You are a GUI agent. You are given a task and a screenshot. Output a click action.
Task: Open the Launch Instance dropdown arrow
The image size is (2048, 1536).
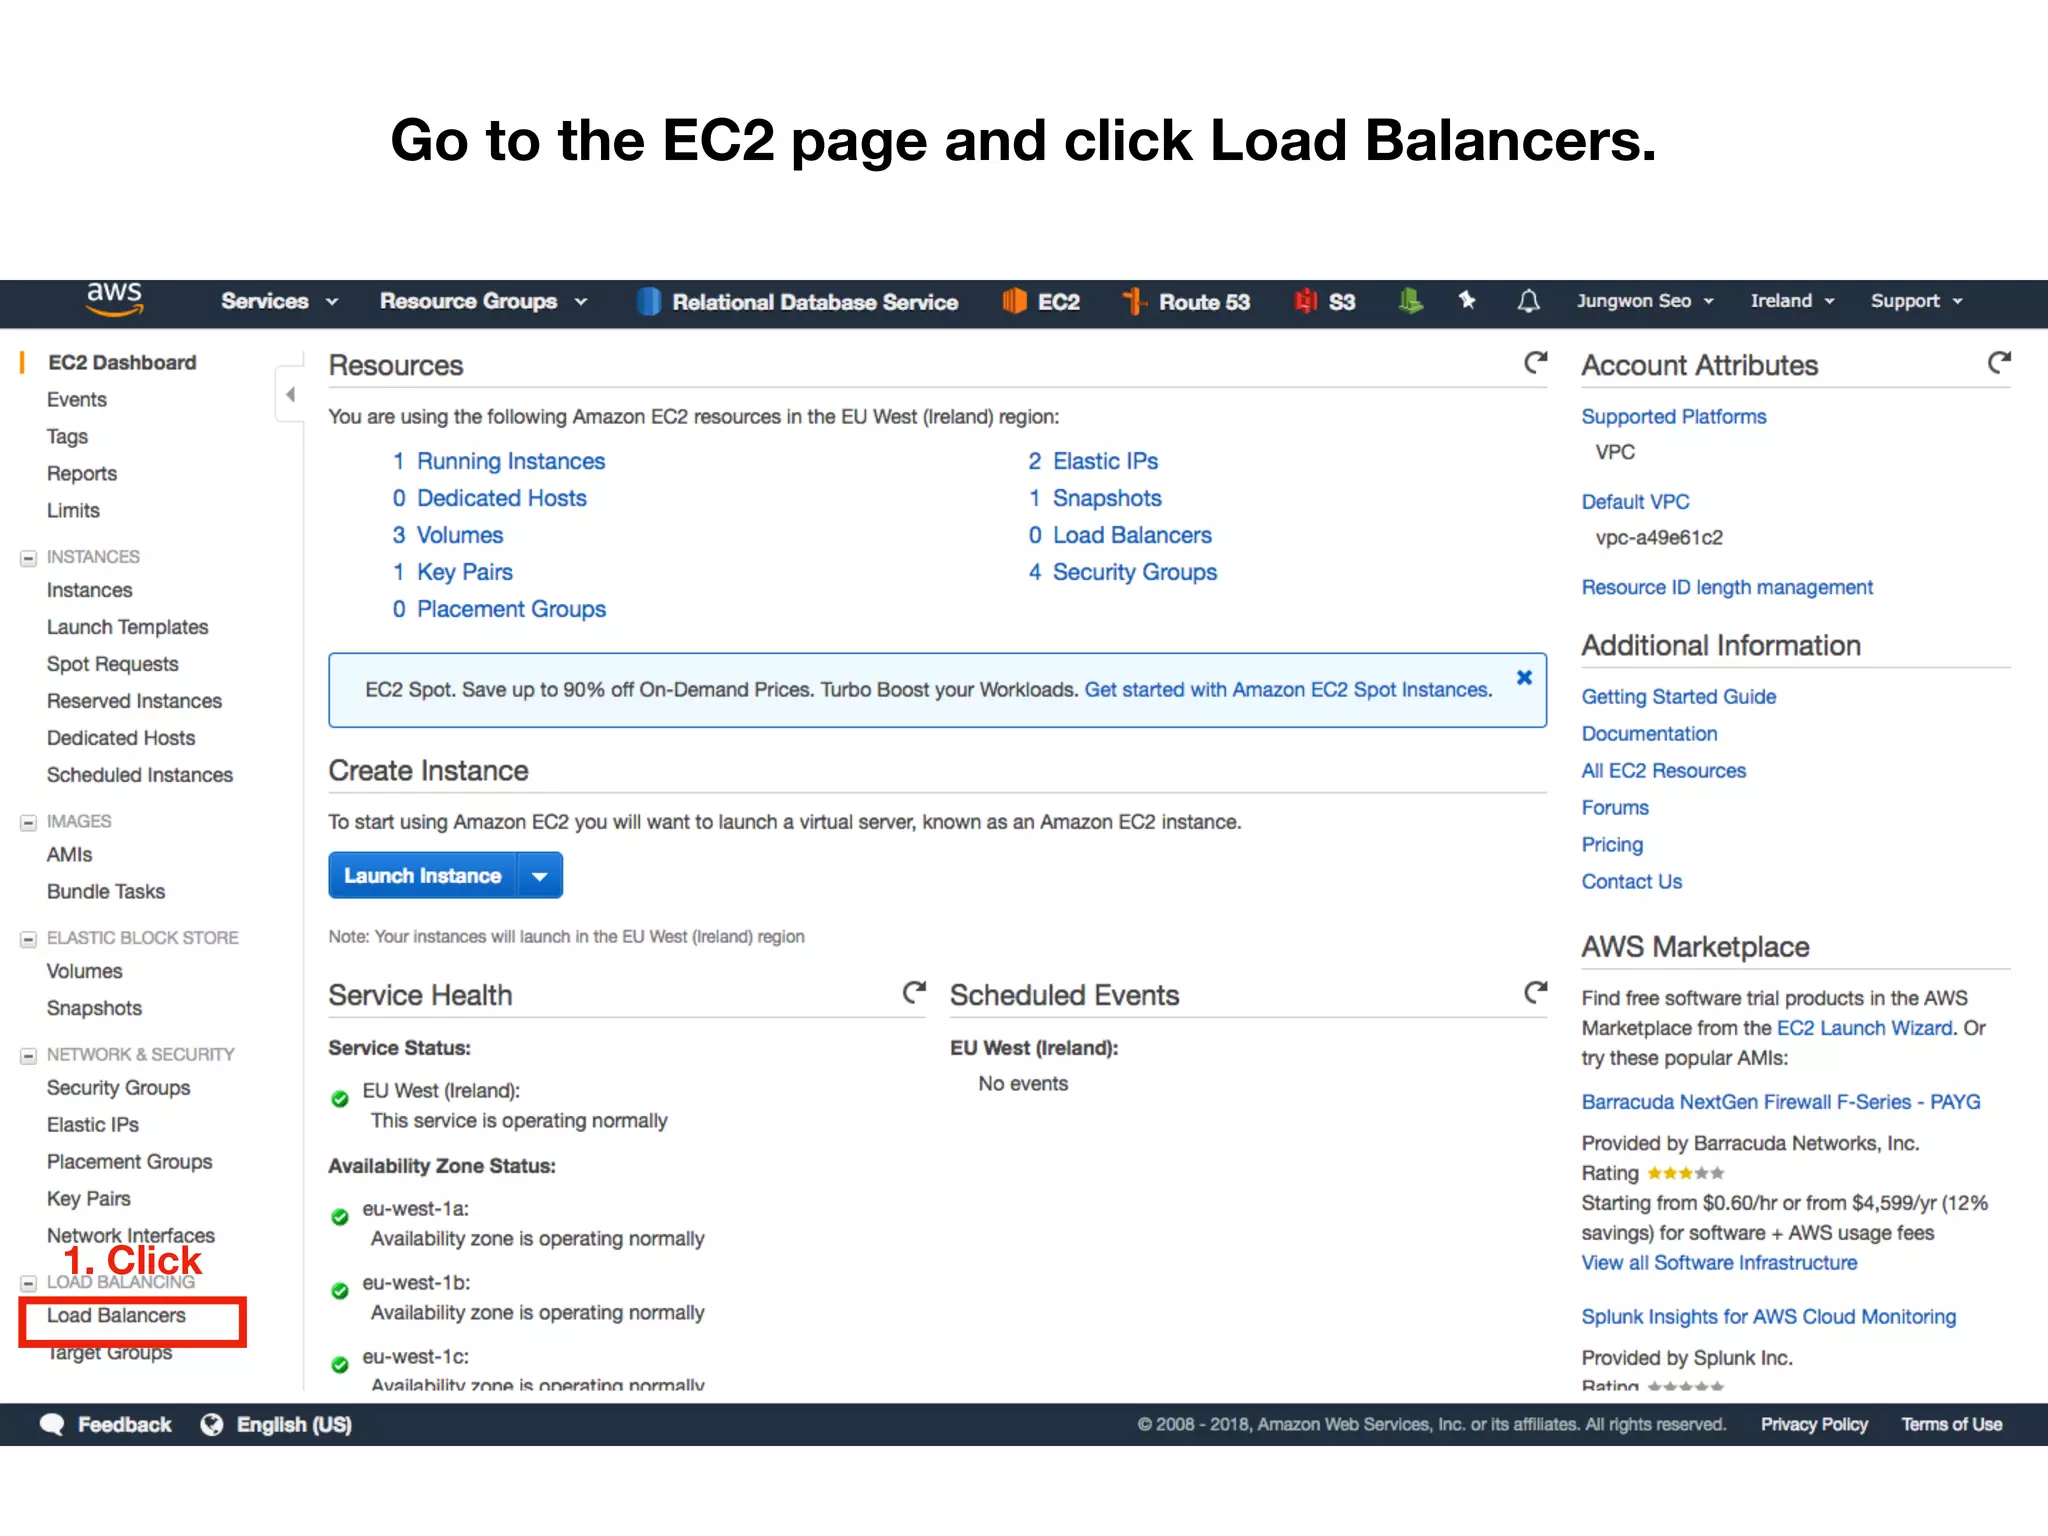(x=540, y=875)
